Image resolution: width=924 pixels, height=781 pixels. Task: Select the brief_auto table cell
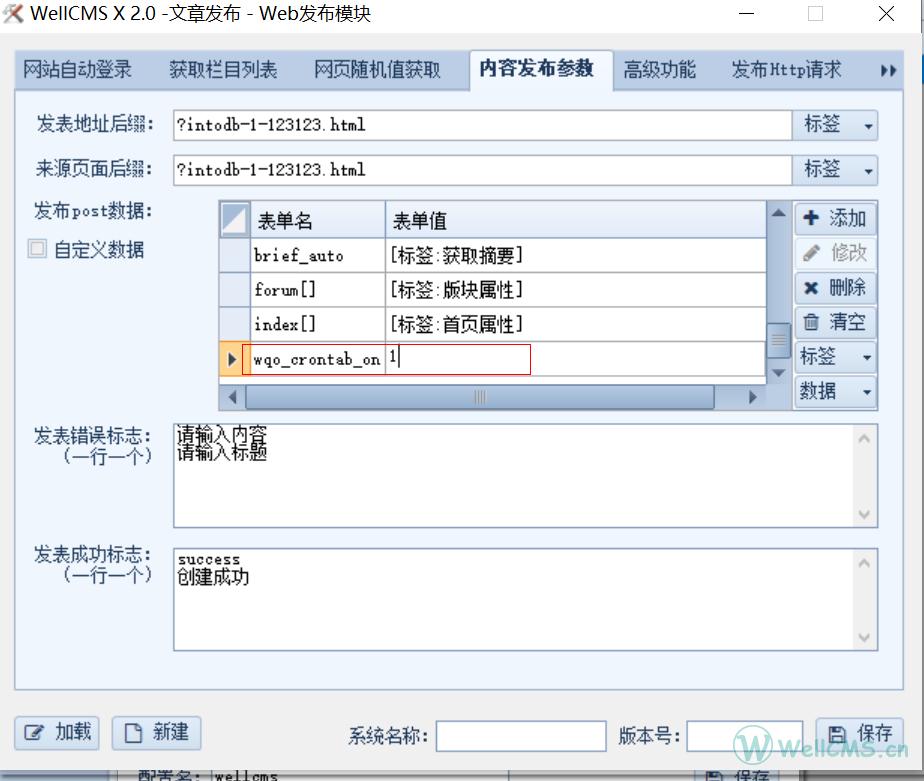coord(318,255)
